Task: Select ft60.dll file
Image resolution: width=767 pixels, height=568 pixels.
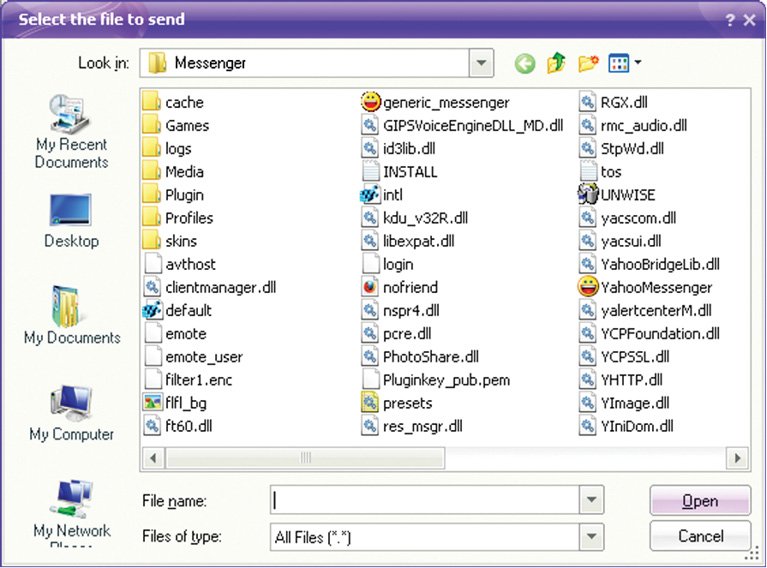Action: coord(179,426)
